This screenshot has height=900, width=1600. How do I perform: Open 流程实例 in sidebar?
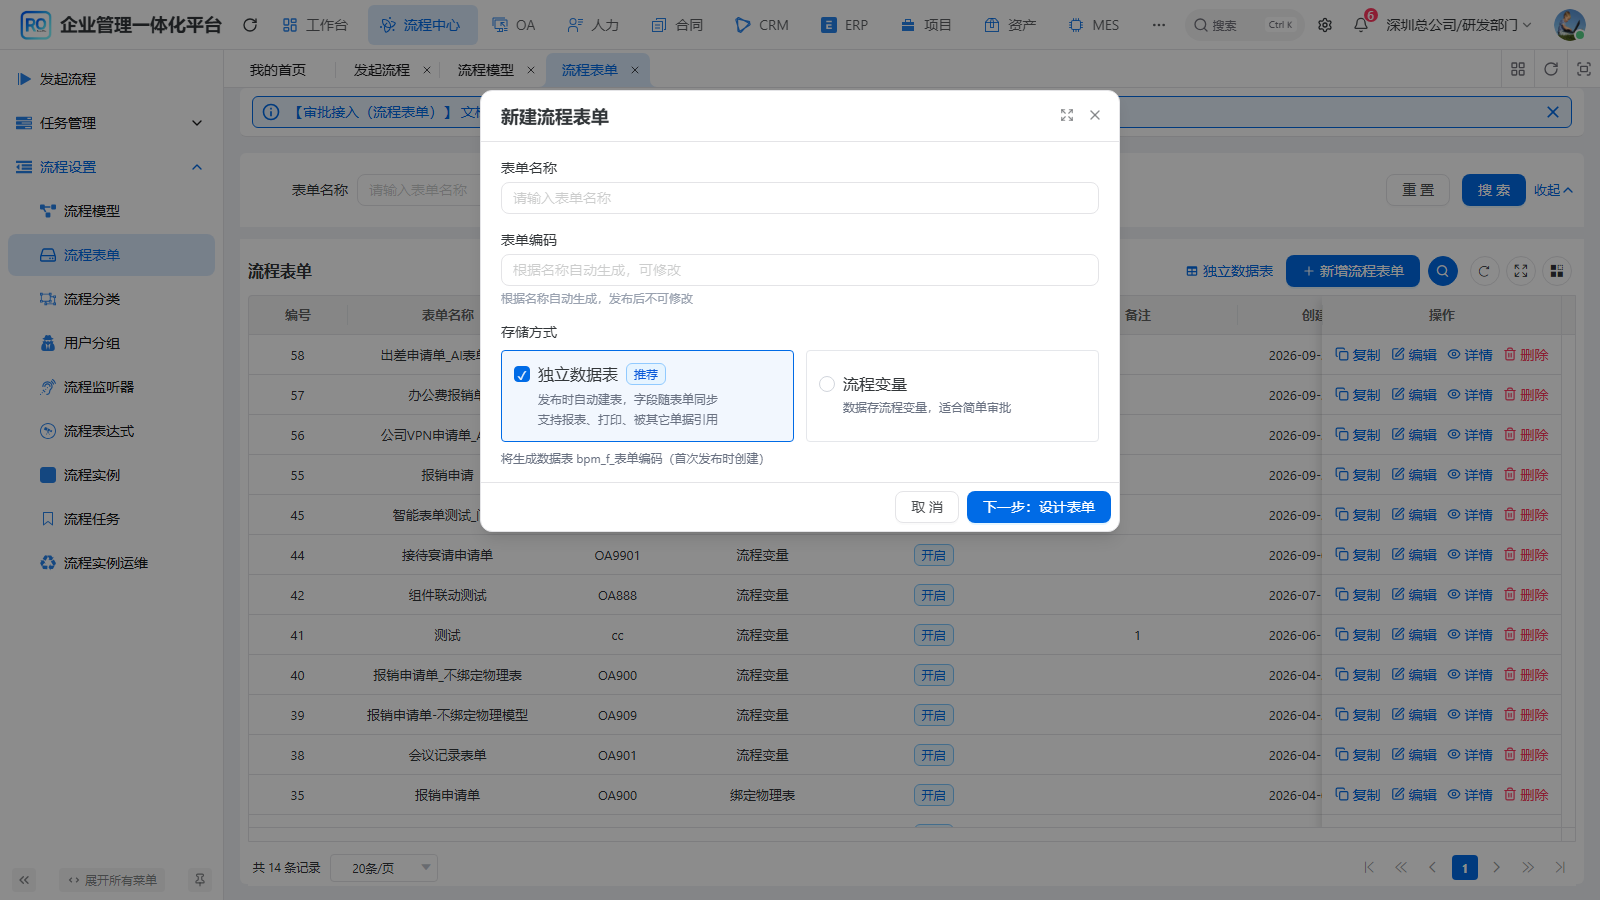(x=111, y=475)
